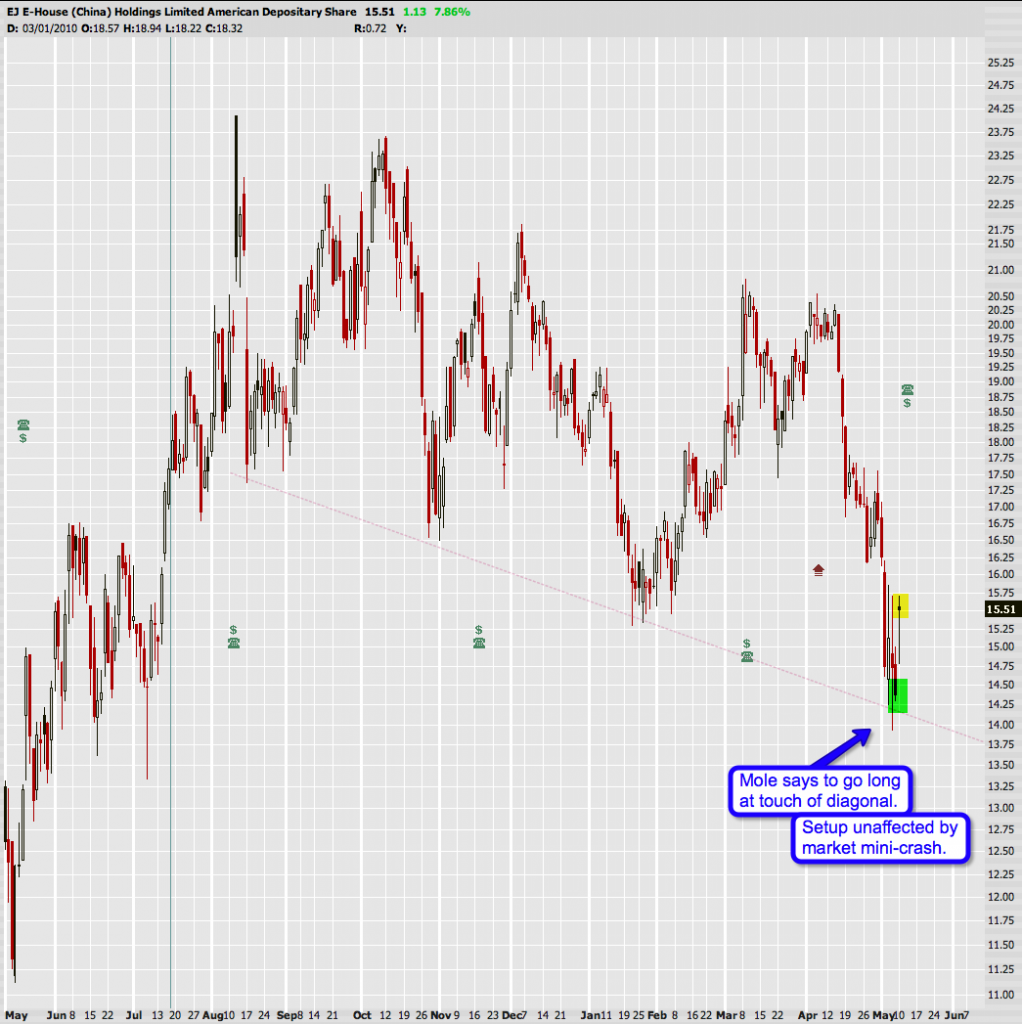This screenshot has height=1024, width=1022.
Task: Click the 17.00 price axis label
Action: pyautogui.click(x=1001, y=507)
